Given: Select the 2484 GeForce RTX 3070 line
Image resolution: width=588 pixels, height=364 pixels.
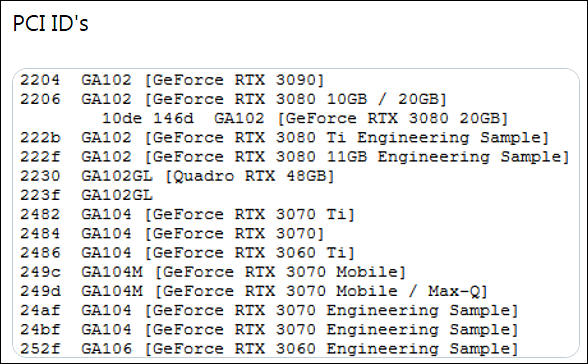Looking at the screenshot, I should pos(172,234).
